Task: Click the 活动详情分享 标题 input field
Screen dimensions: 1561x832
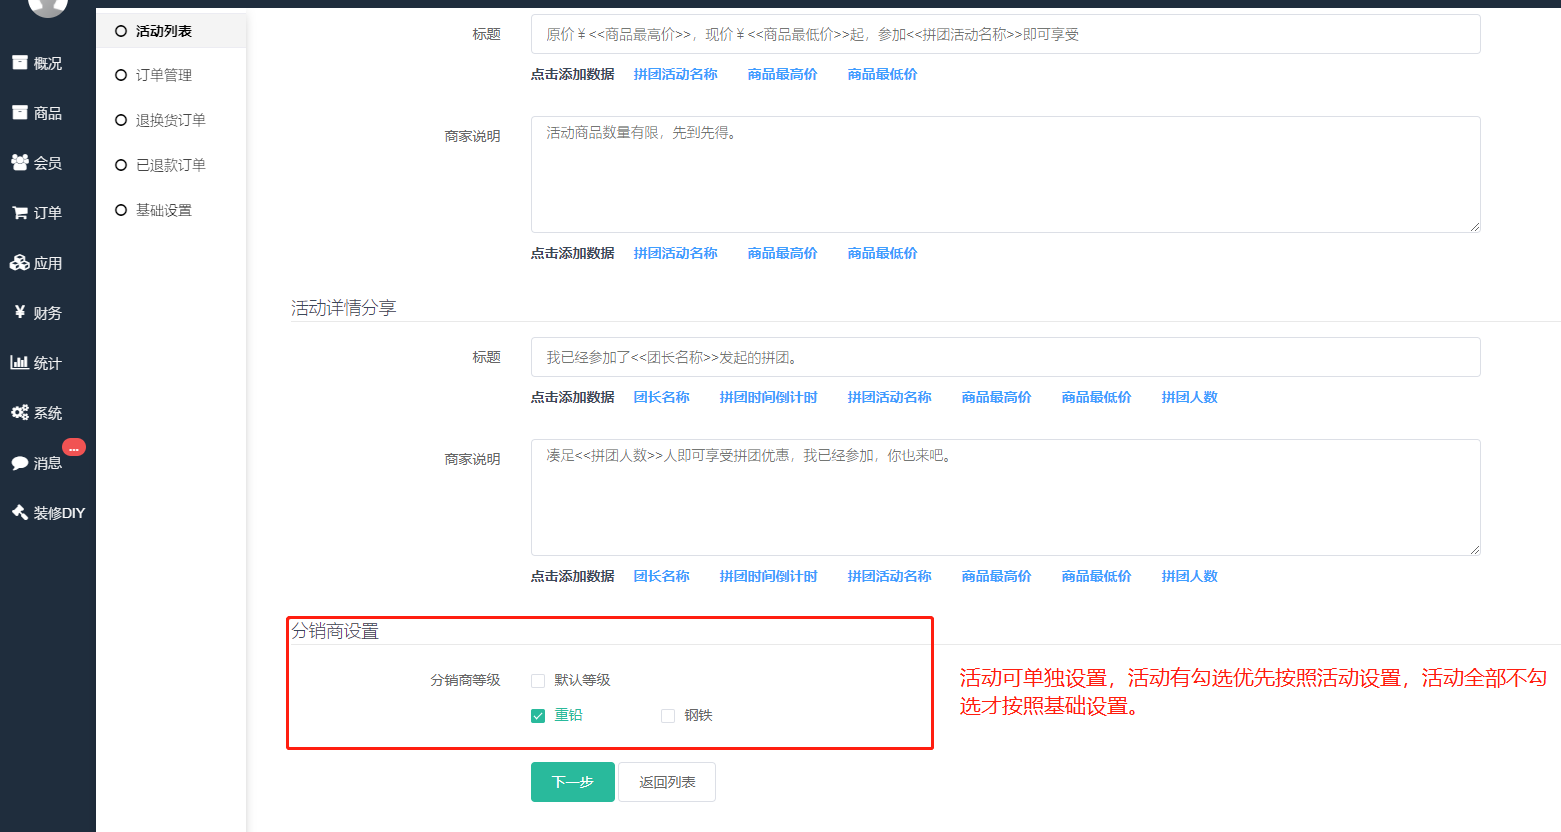Action: tap(1005, 357)
